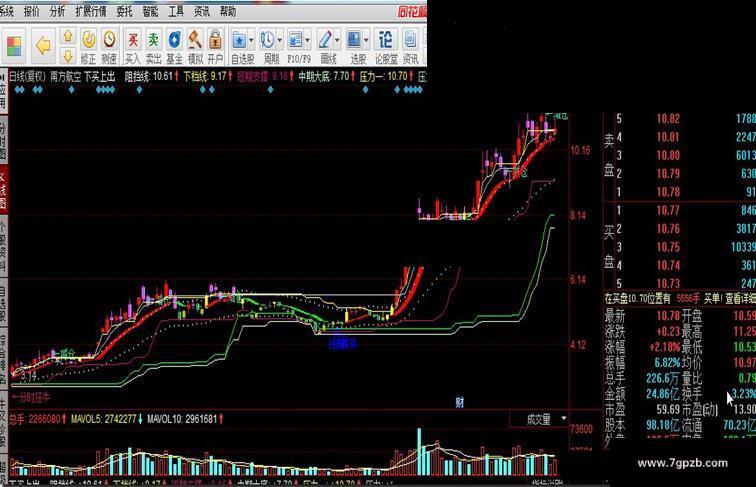Image resolution: width=756 pixels, height=487 pixels.
Task: Click sell level 1 price 10.78
Action: [668, 192]
